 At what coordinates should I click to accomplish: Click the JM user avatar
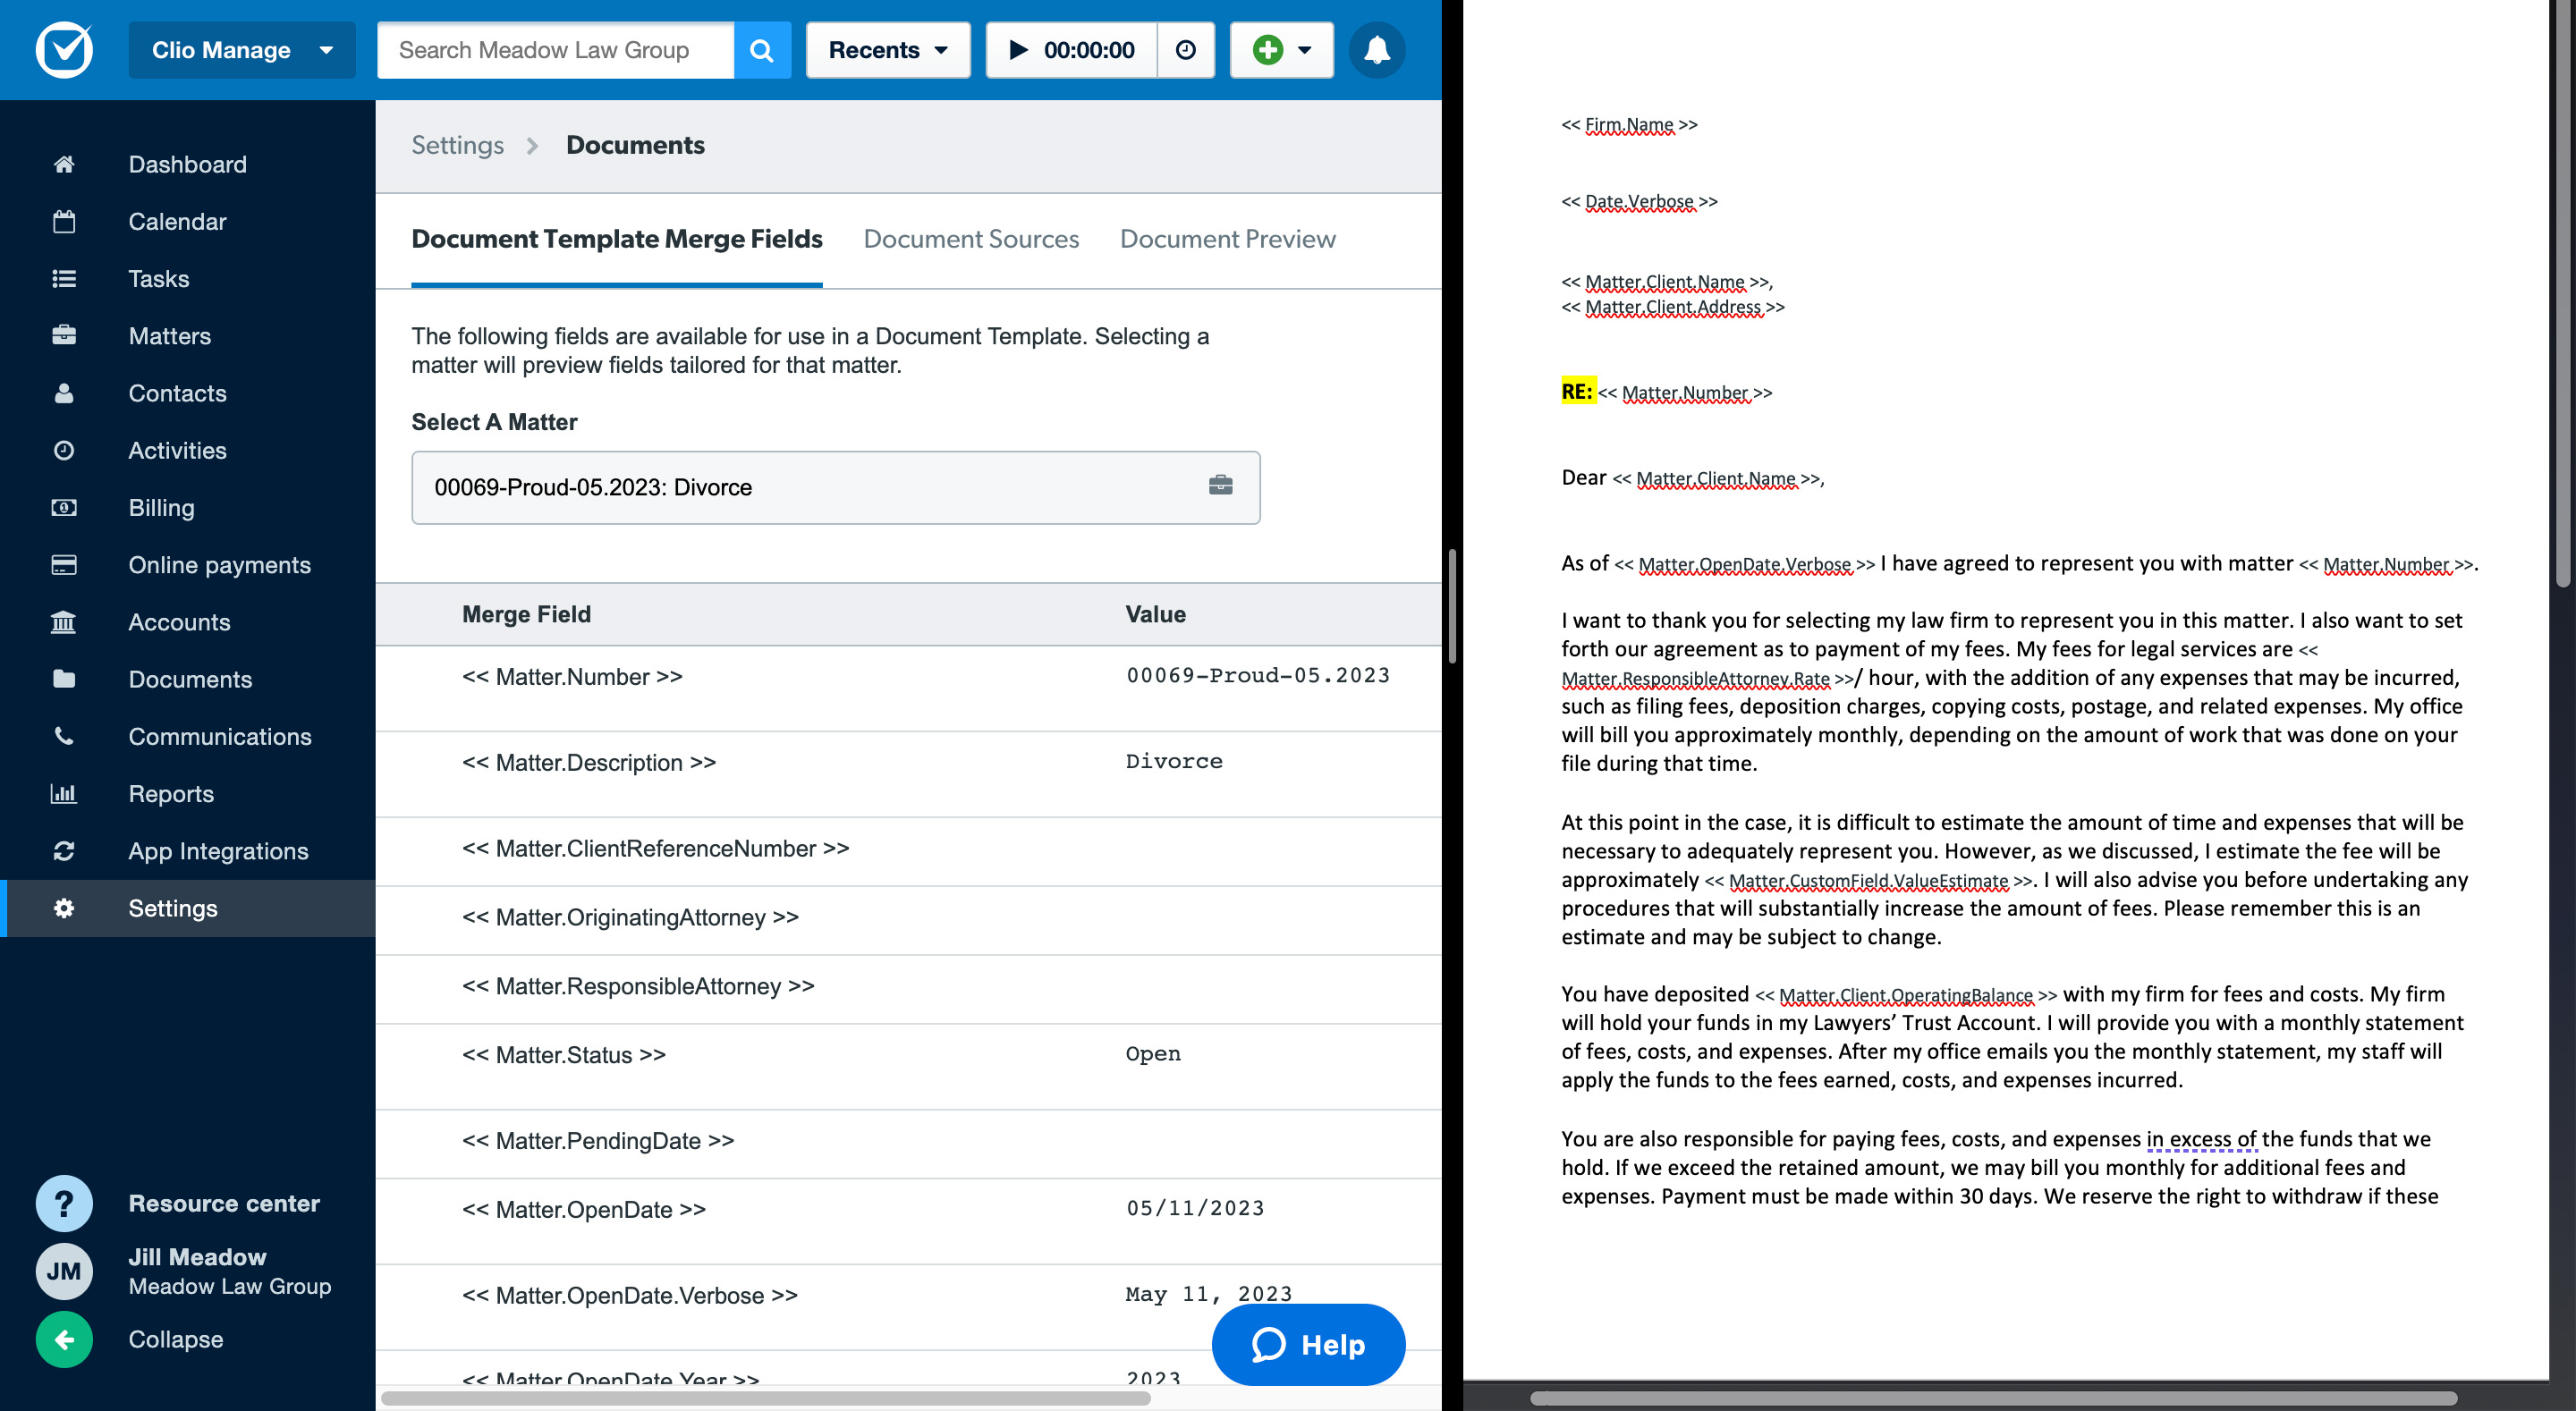tap(64, 1271)
